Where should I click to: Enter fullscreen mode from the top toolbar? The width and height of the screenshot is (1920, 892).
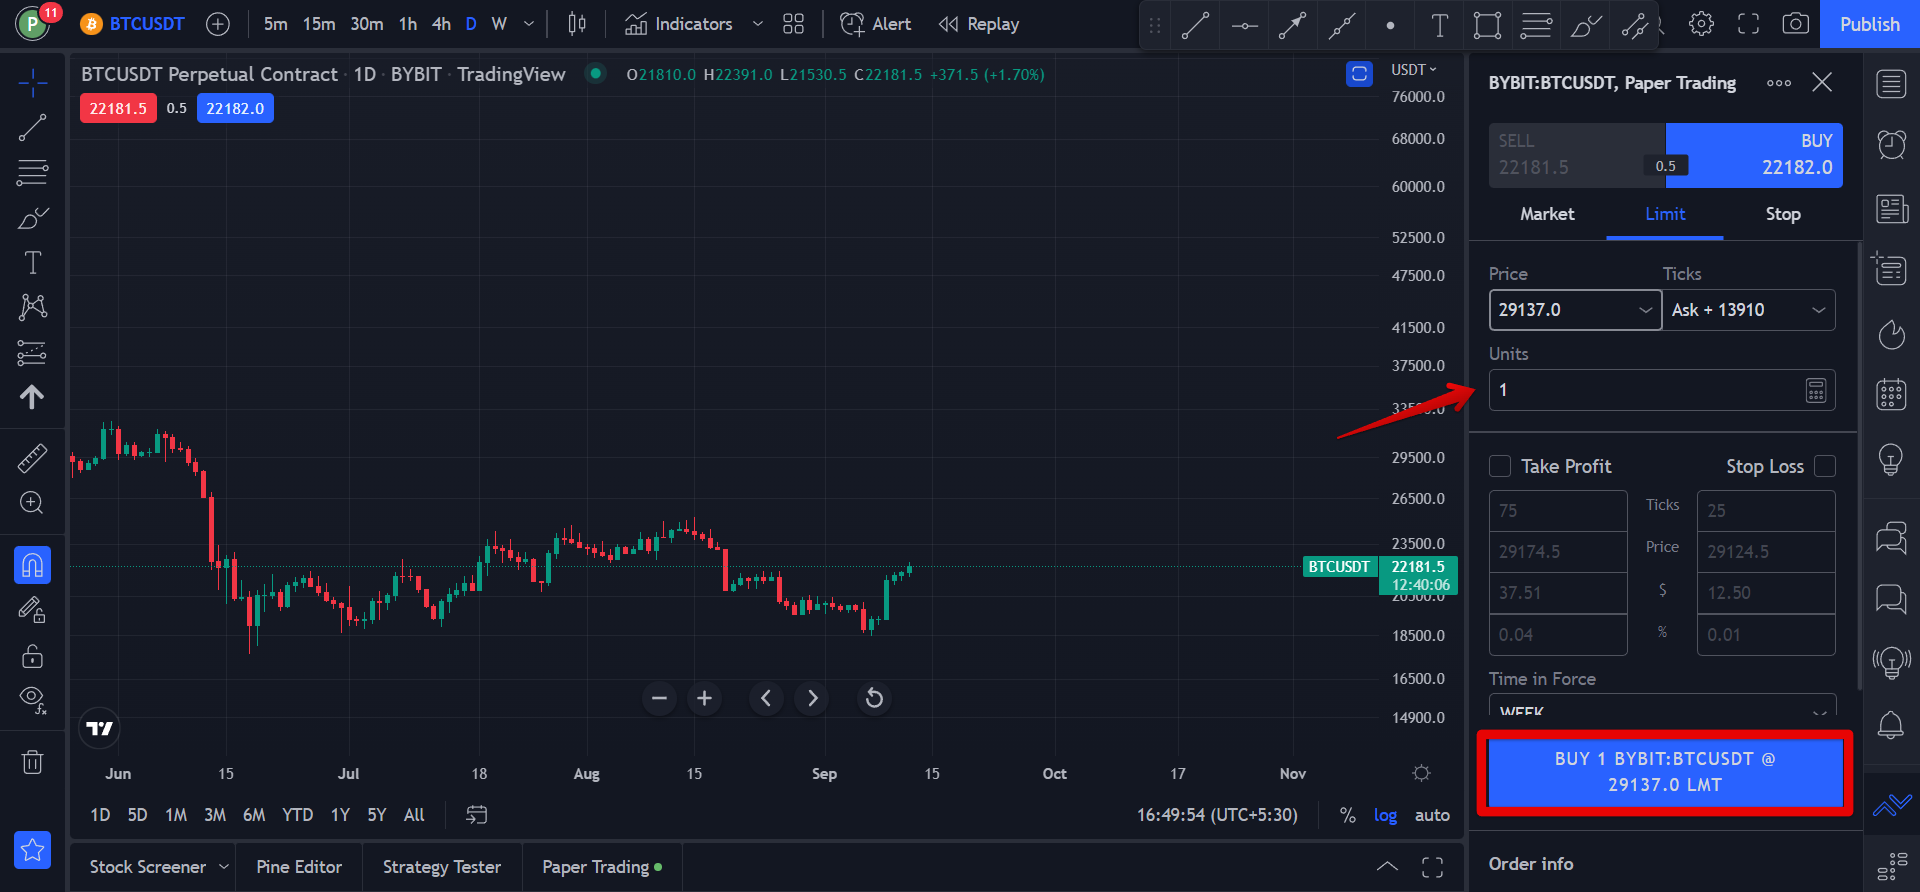tap(1748, 24)
